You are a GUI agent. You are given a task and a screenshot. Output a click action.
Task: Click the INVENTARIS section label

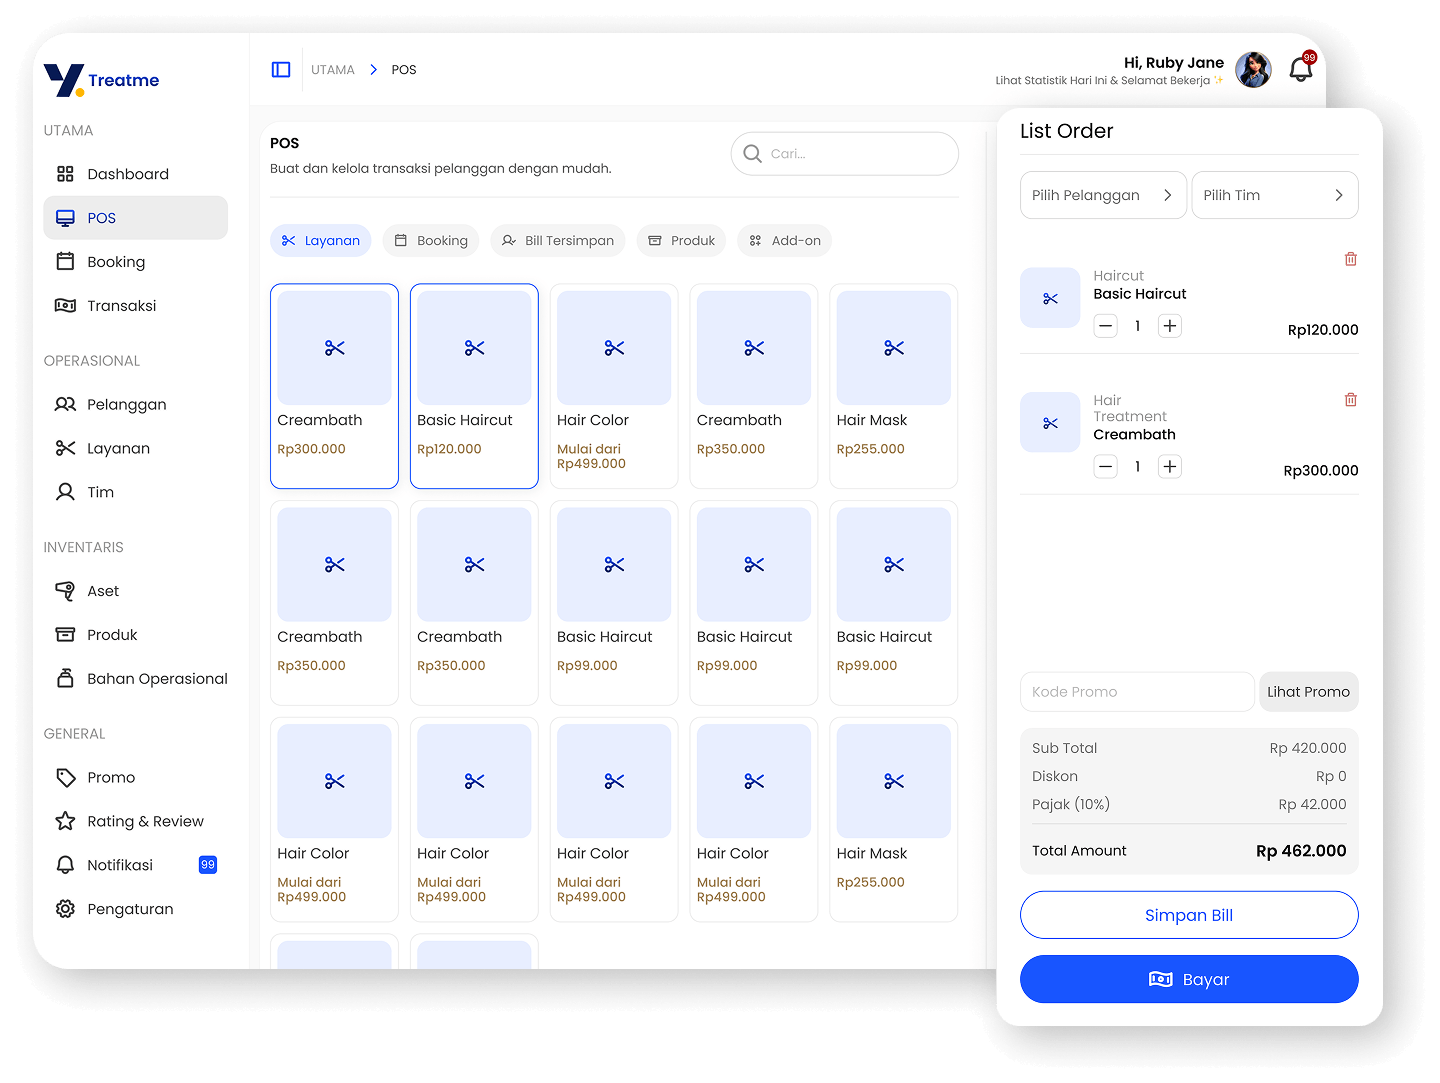point(84,548)
